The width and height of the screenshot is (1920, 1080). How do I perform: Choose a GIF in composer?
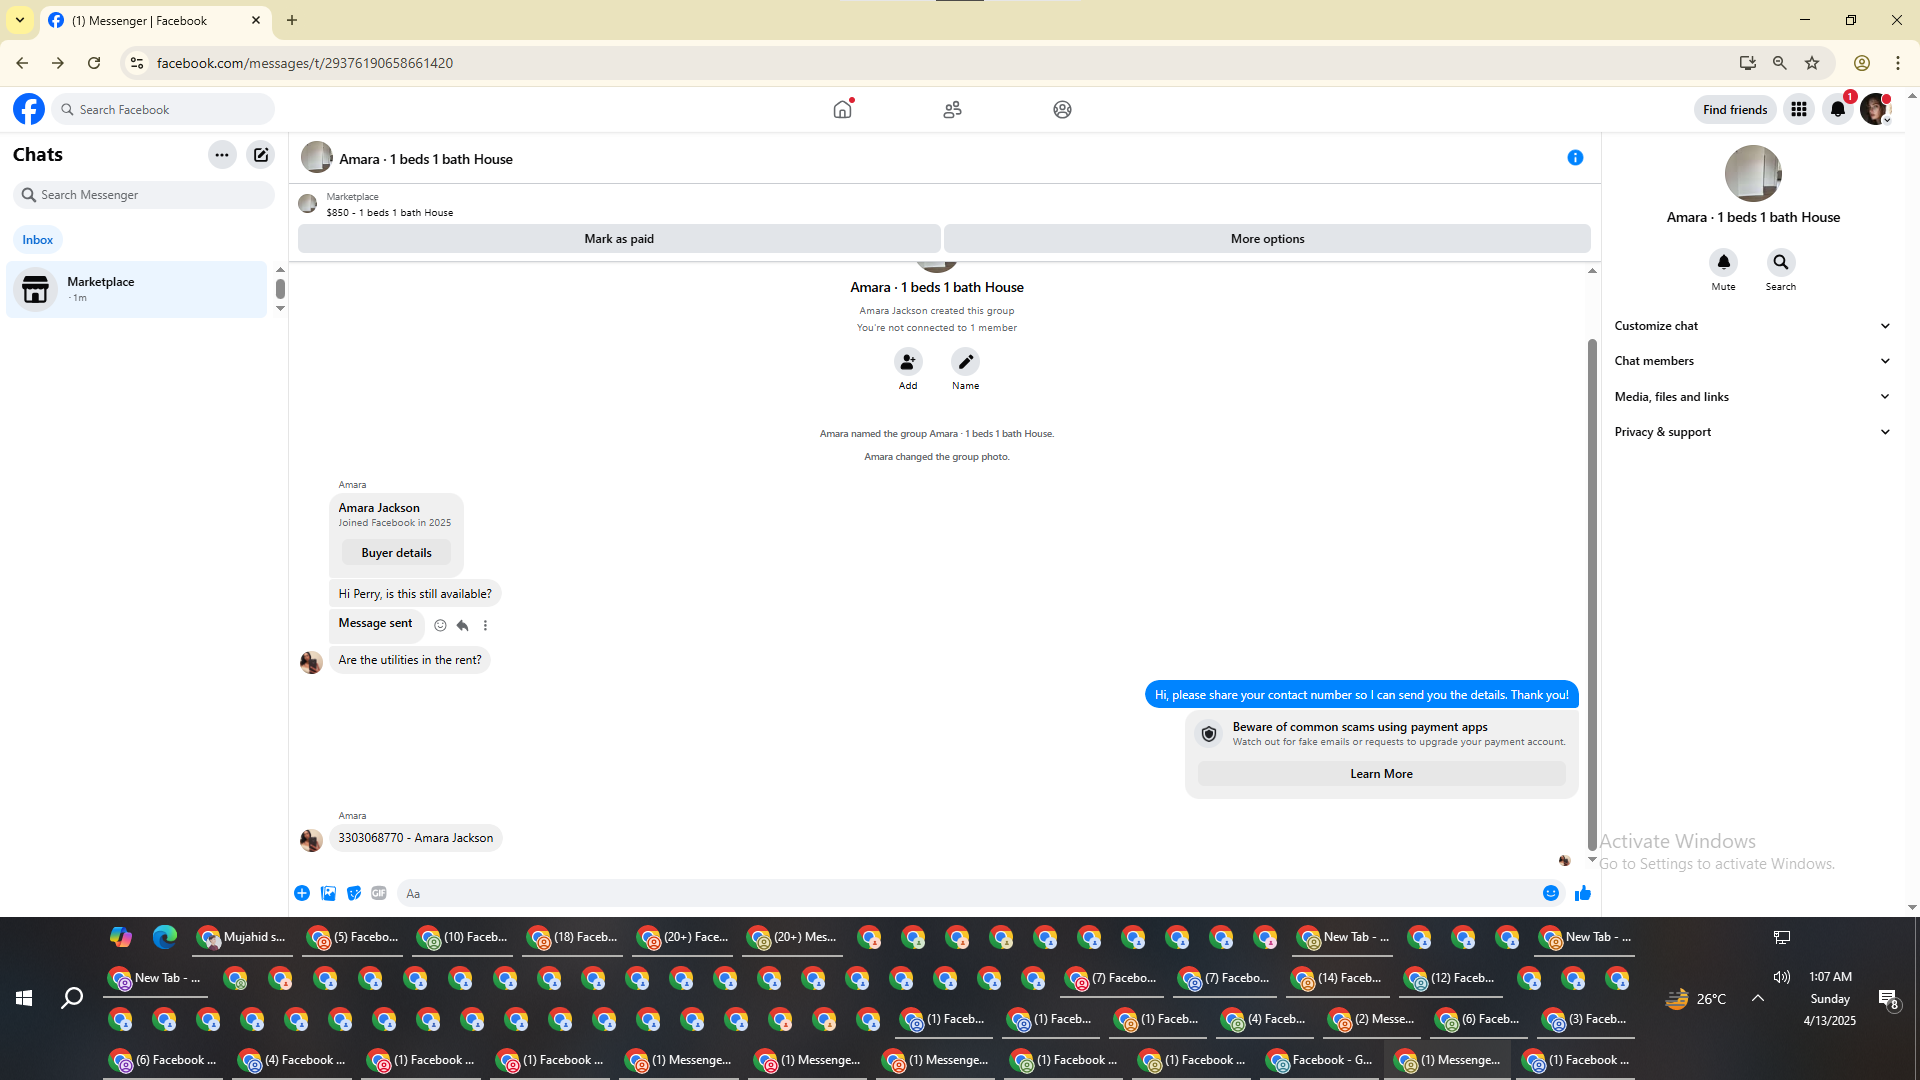(379, 893)
